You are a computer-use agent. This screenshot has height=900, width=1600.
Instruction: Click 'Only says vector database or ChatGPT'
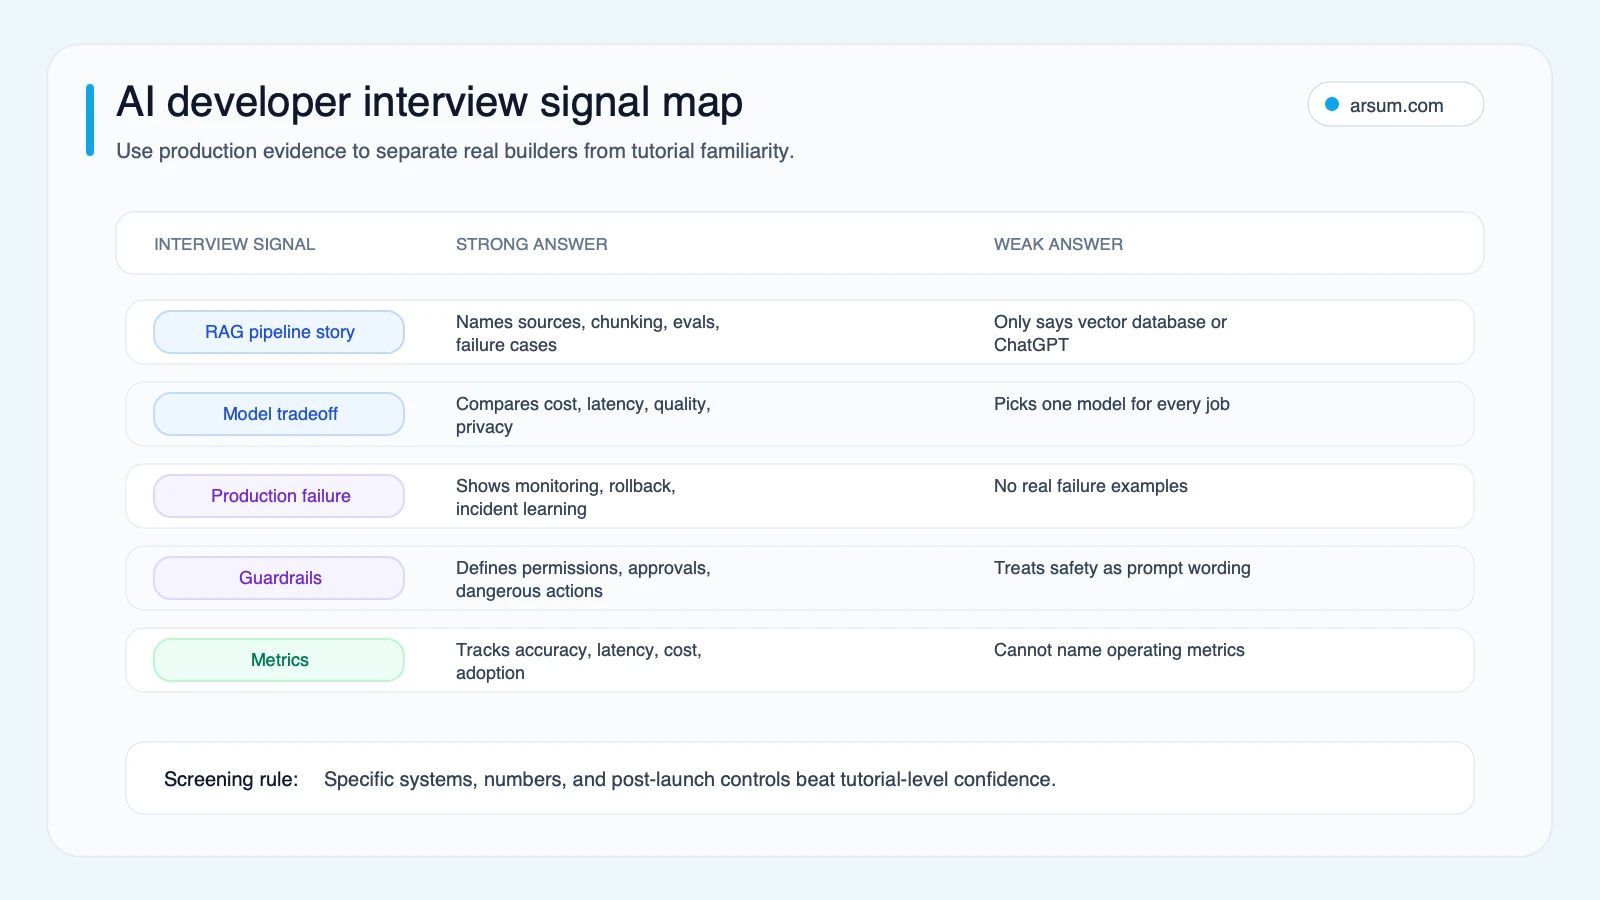click(1110, 333)
